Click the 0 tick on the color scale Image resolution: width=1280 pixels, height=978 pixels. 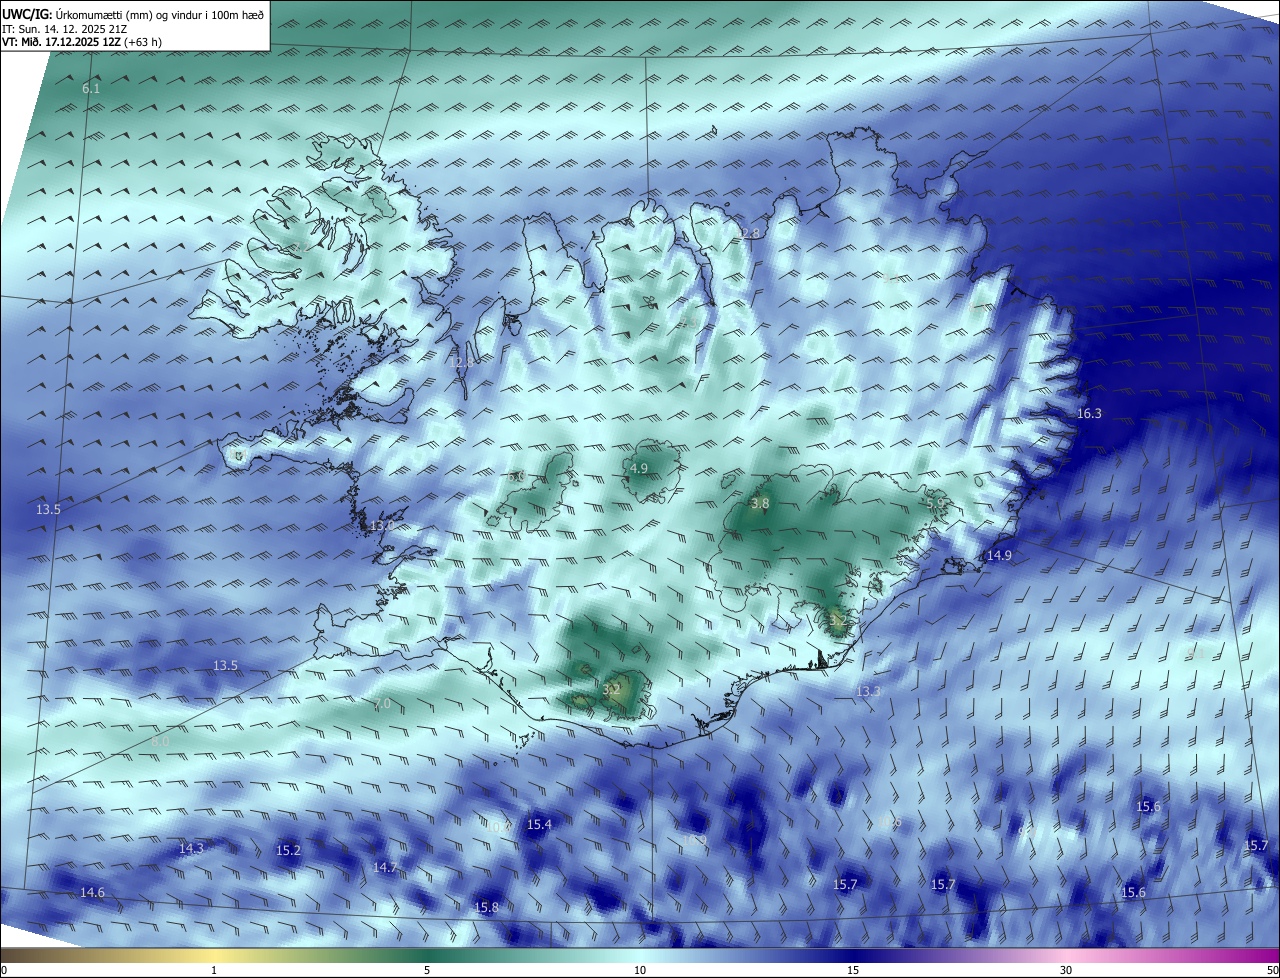click(4, 971)
